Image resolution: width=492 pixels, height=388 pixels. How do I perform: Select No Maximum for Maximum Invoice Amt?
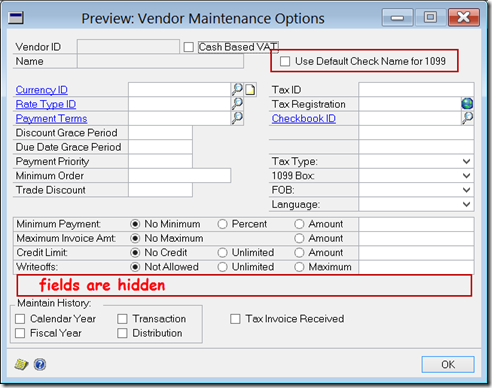coord(135,238)
